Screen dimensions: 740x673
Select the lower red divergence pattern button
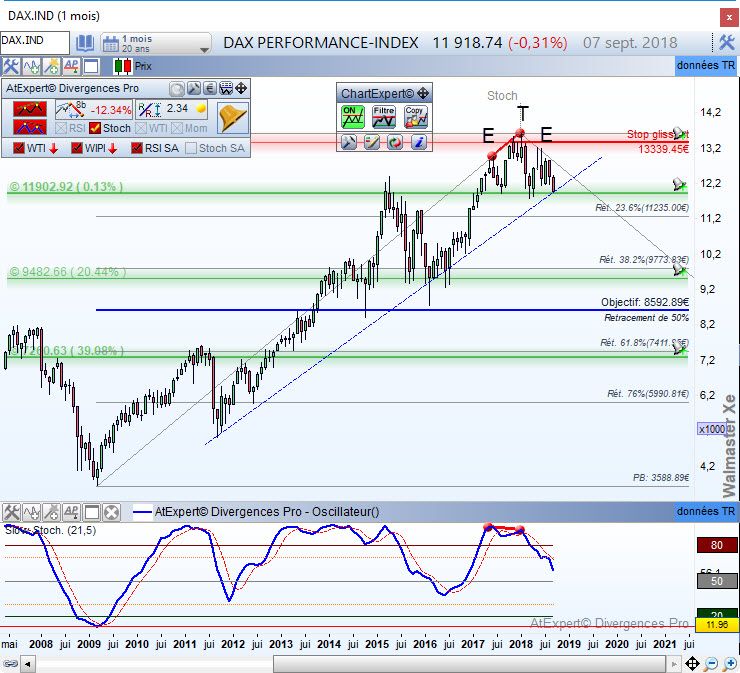click(30, 127)
